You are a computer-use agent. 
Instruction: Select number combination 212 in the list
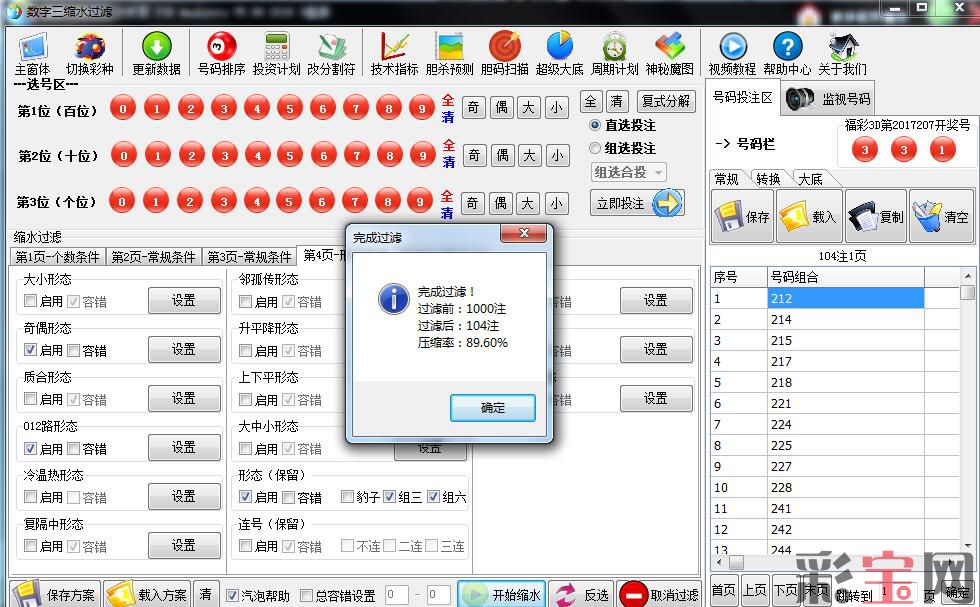tap(781, 298)
